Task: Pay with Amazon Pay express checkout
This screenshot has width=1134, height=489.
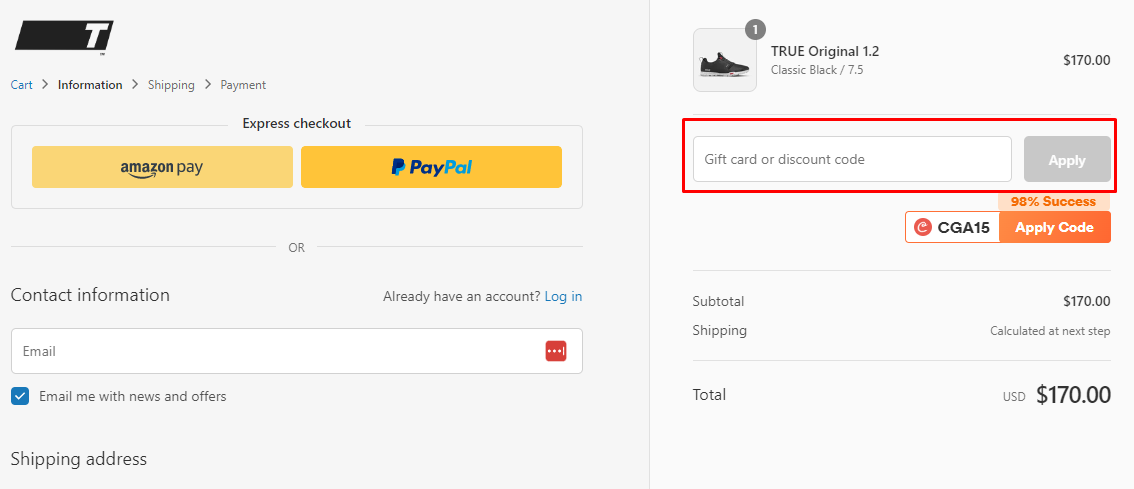Action: click(162, 167)
